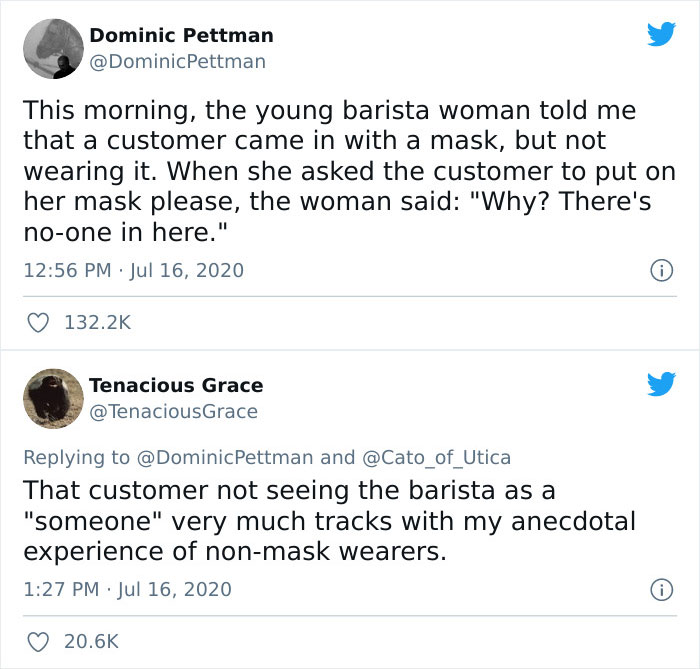The height and width of the screenshot is (669, 700).
Task: Open Dominic Pettman display name
Action: coord(181,35)
